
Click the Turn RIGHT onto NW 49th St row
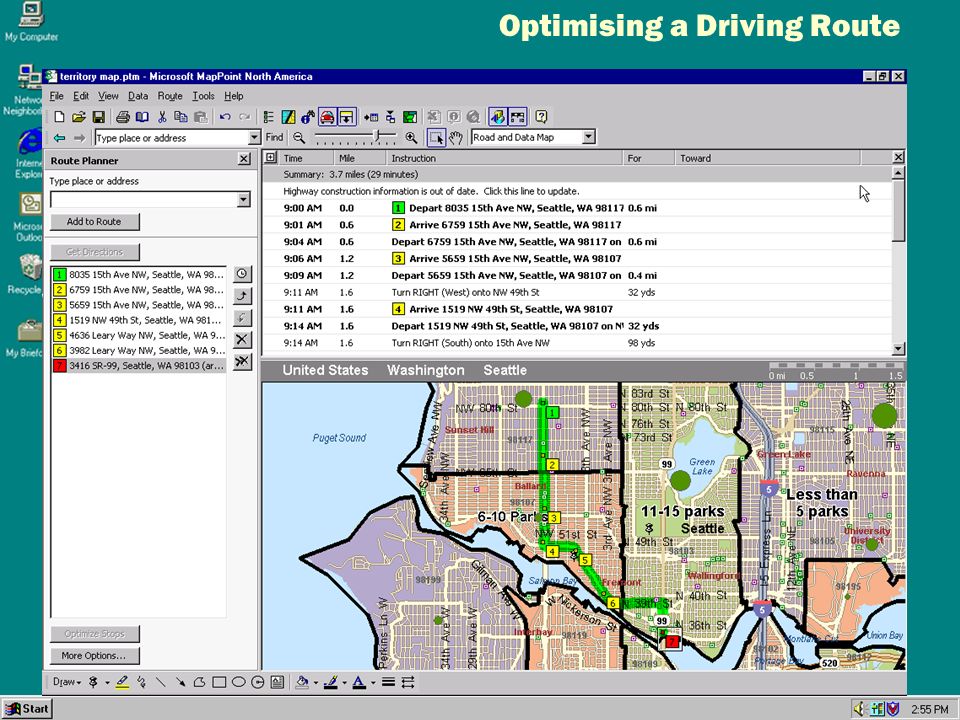(x=577, y=292)
